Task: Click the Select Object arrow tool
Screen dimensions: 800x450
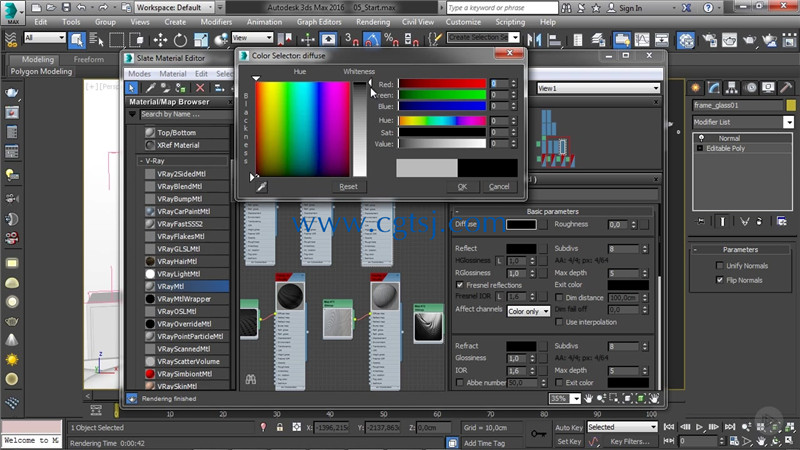Action: [77, 39]
